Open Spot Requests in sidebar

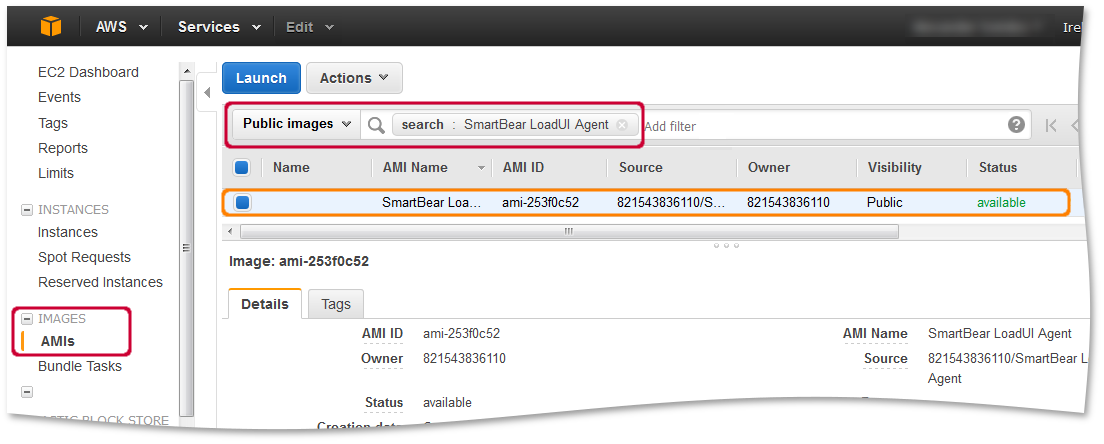pyautogui.click(x=84, y=258)
